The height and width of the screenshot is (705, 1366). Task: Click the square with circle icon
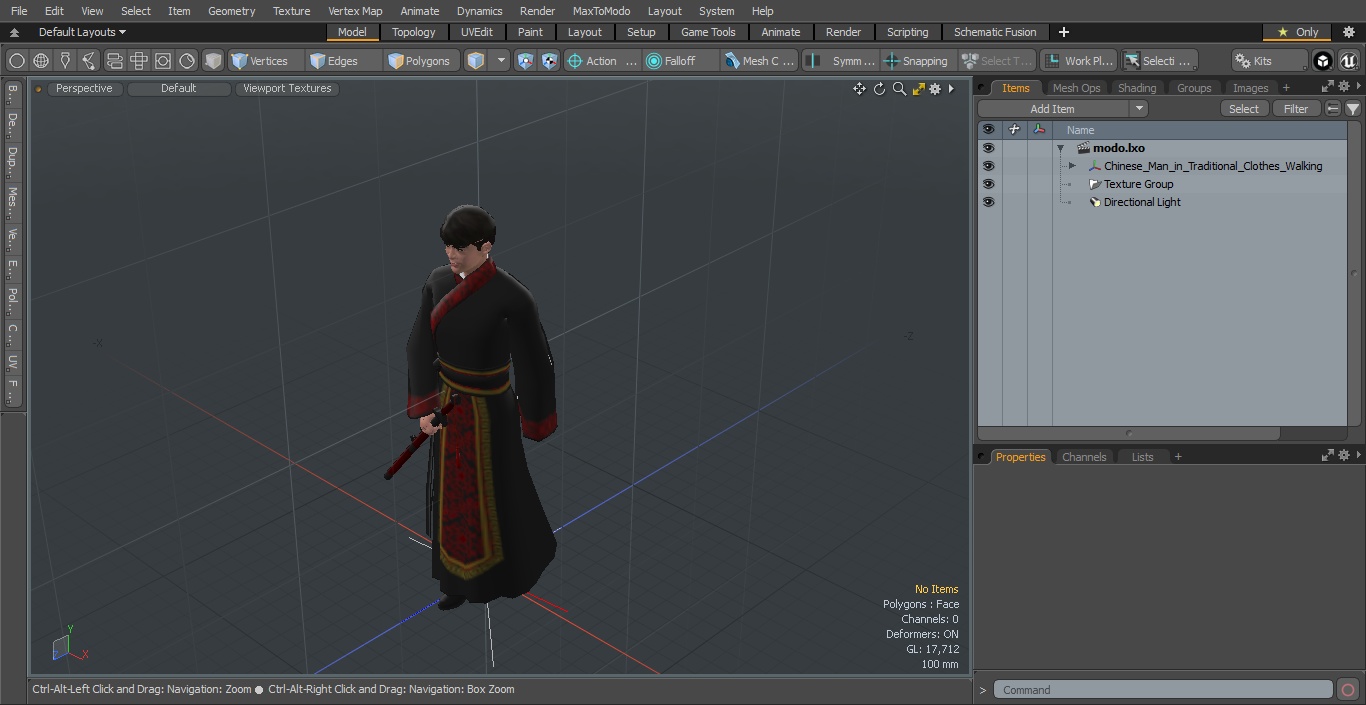pyautogui.click(x=162, y=61)
